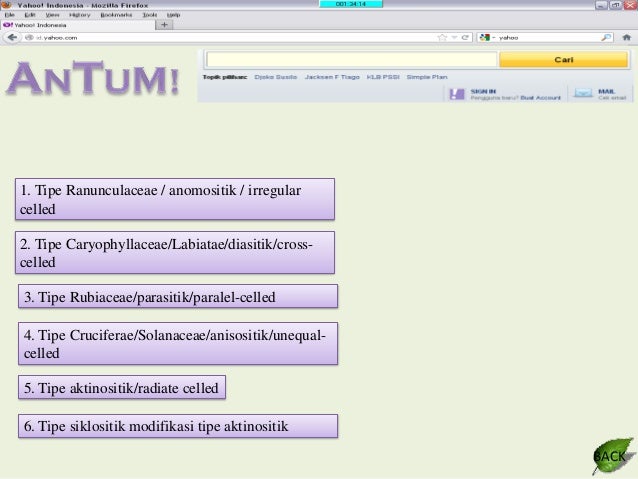
Task: Click the site identity icon next to id.yahoo.com
Action: point(29,37)
